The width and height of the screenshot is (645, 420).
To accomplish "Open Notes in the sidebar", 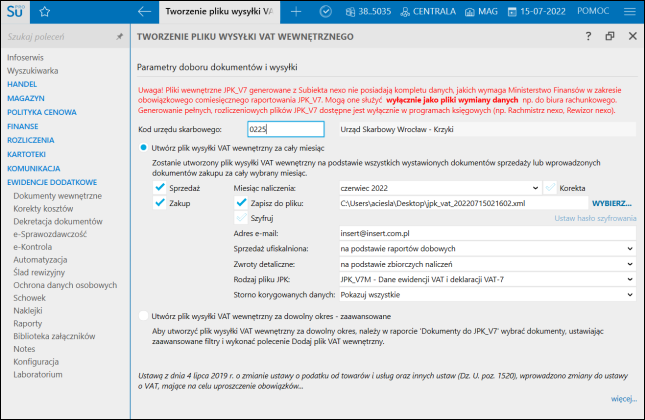I will (24, 349).
